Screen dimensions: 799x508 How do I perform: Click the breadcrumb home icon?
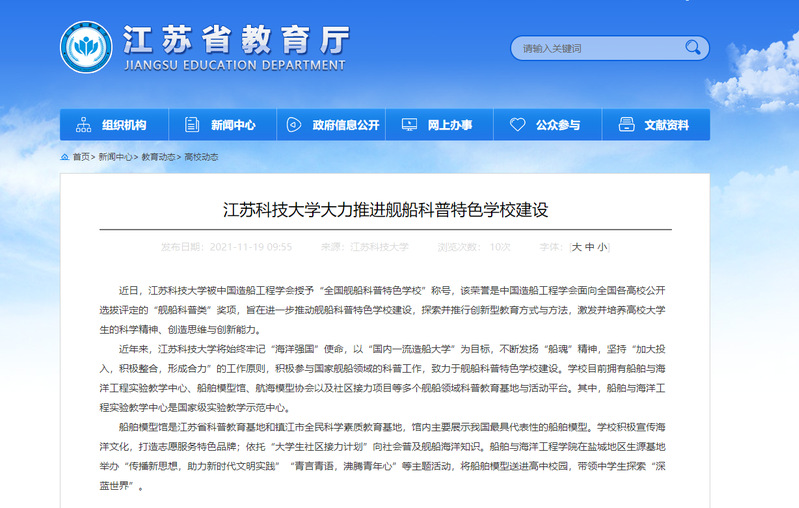[x=65, y=157]
